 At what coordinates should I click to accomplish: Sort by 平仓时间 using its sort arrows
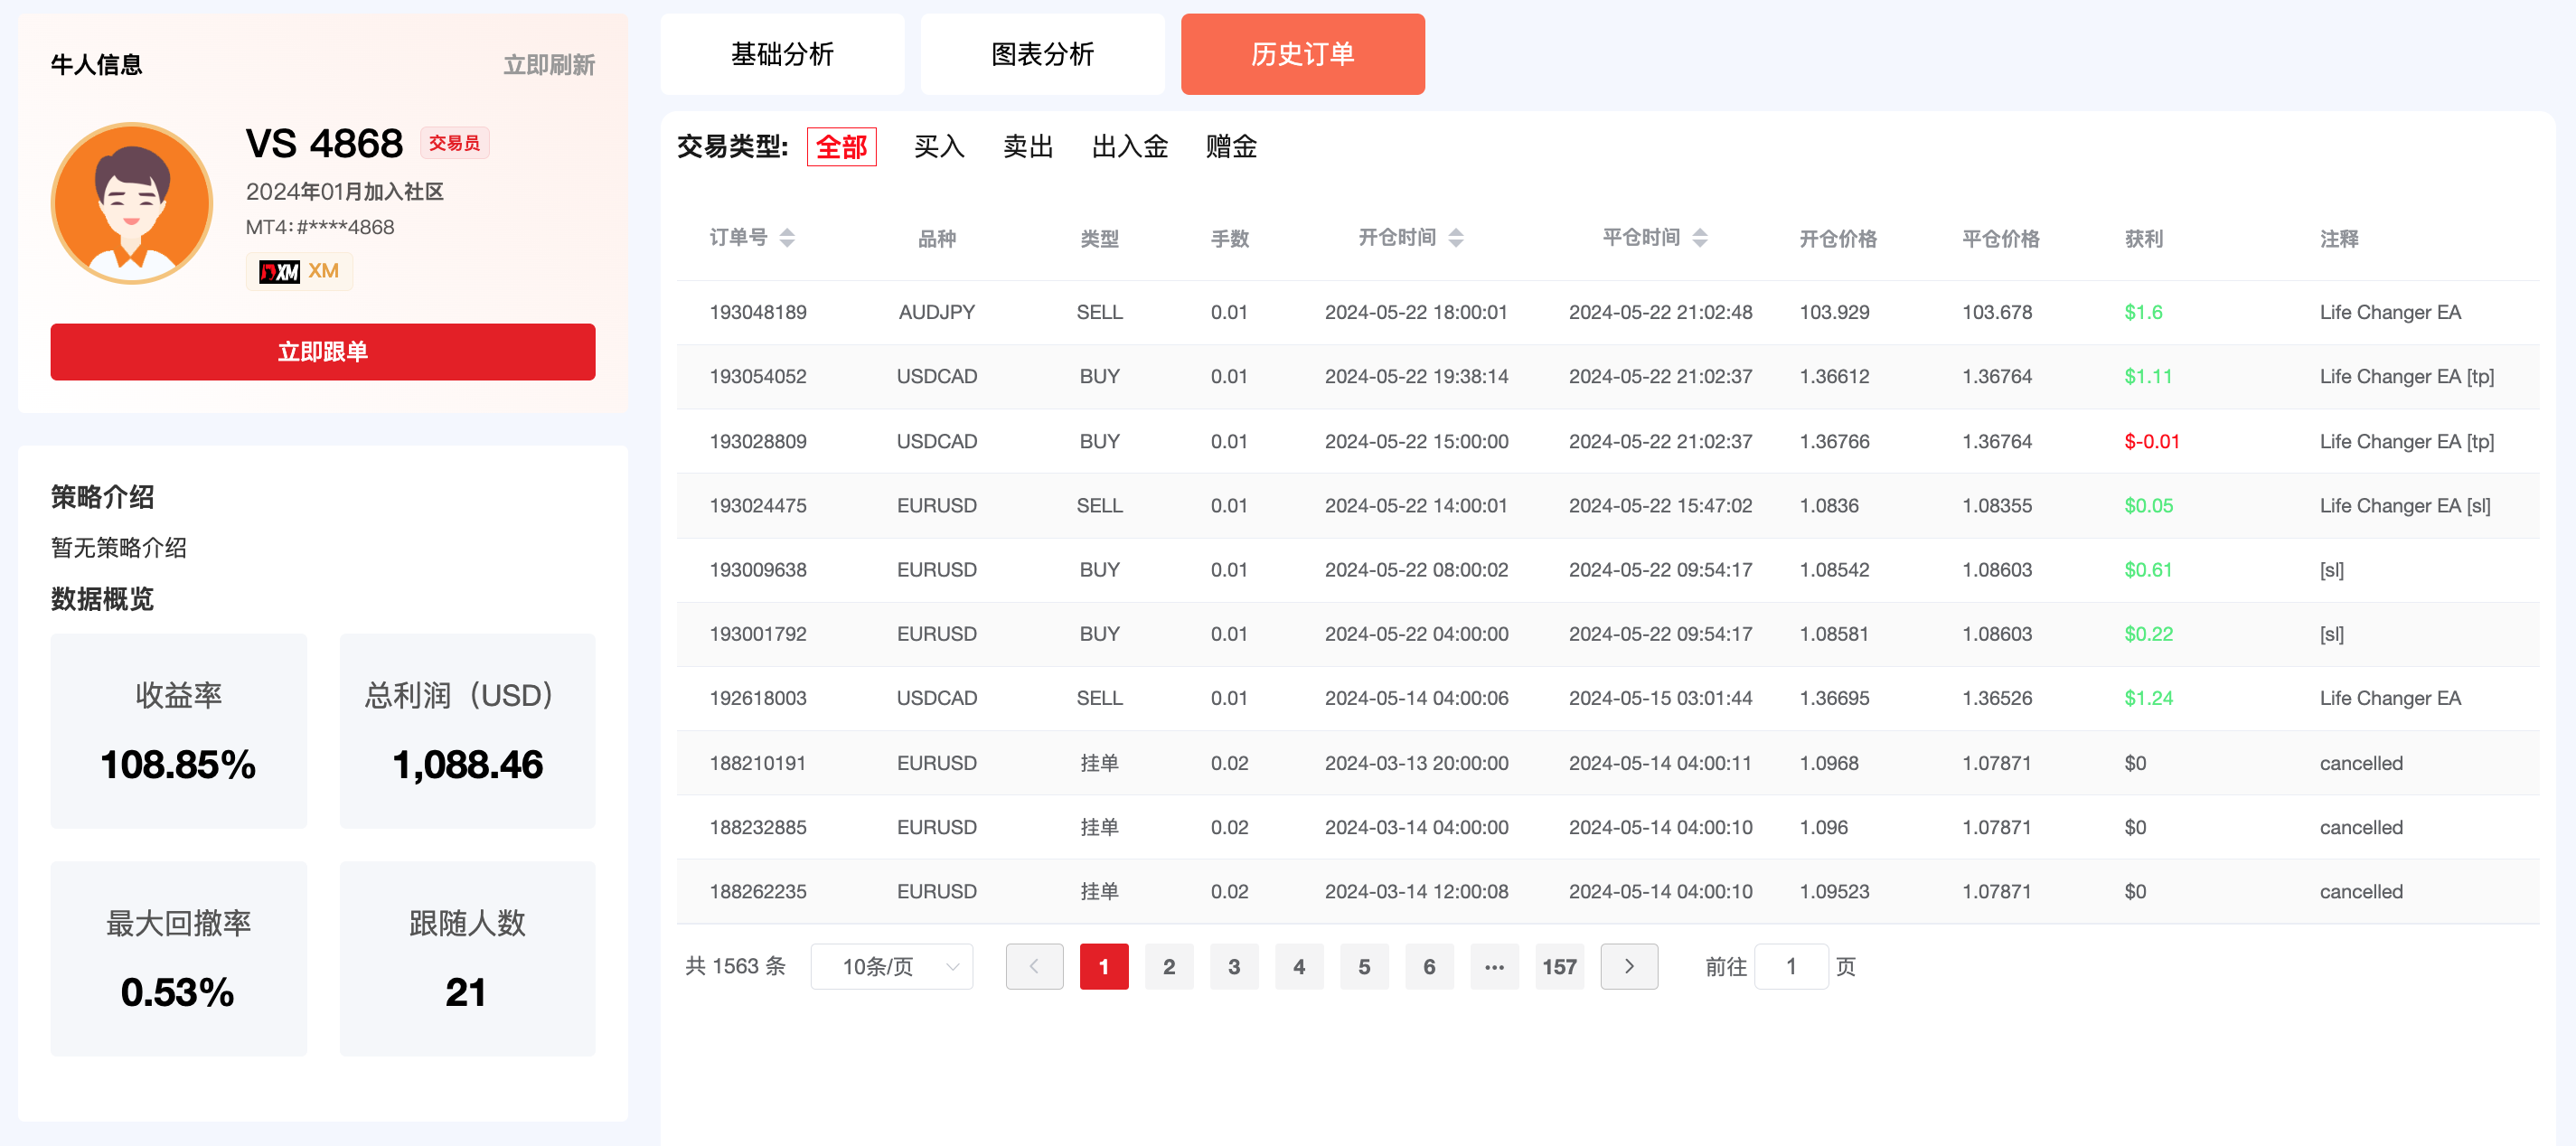[1700, 236]
